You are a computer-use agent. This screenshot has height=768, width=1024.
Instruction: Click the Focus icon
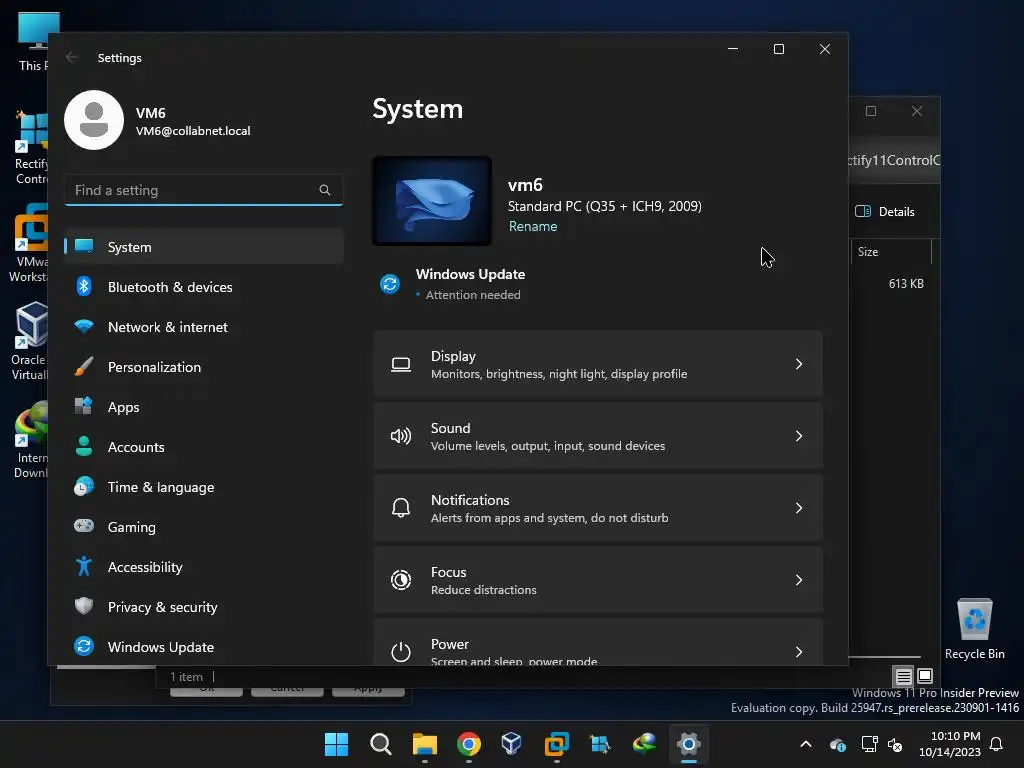[401, 580]
